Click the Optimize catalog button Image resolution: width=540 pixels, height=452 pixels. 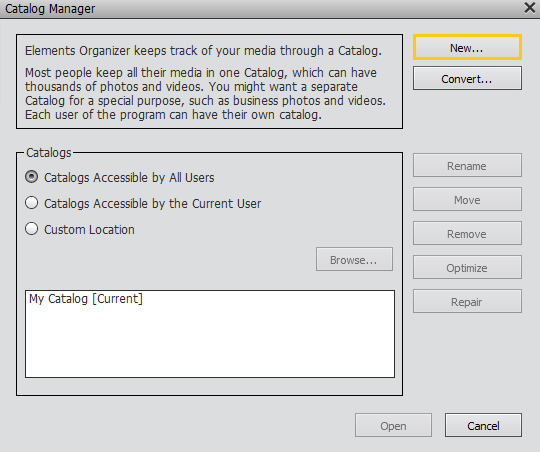pos(467,267)
